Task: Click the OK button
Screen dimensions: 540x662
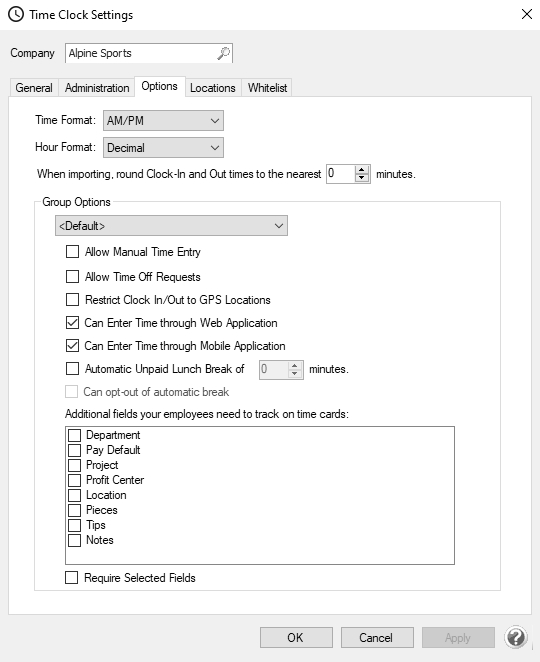Action: (x=296, y=638)
